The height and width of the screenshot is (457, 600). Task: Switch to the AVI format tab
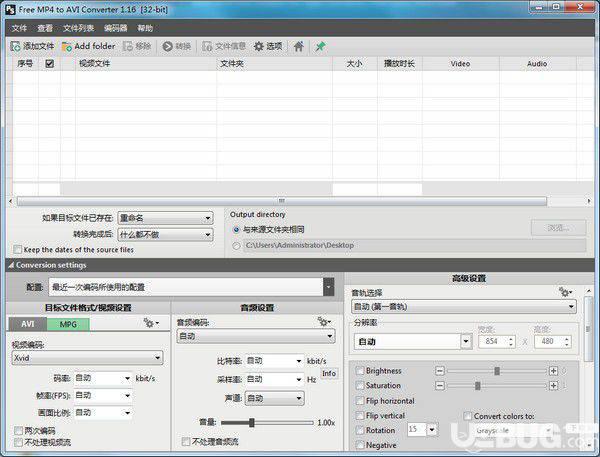28,324
